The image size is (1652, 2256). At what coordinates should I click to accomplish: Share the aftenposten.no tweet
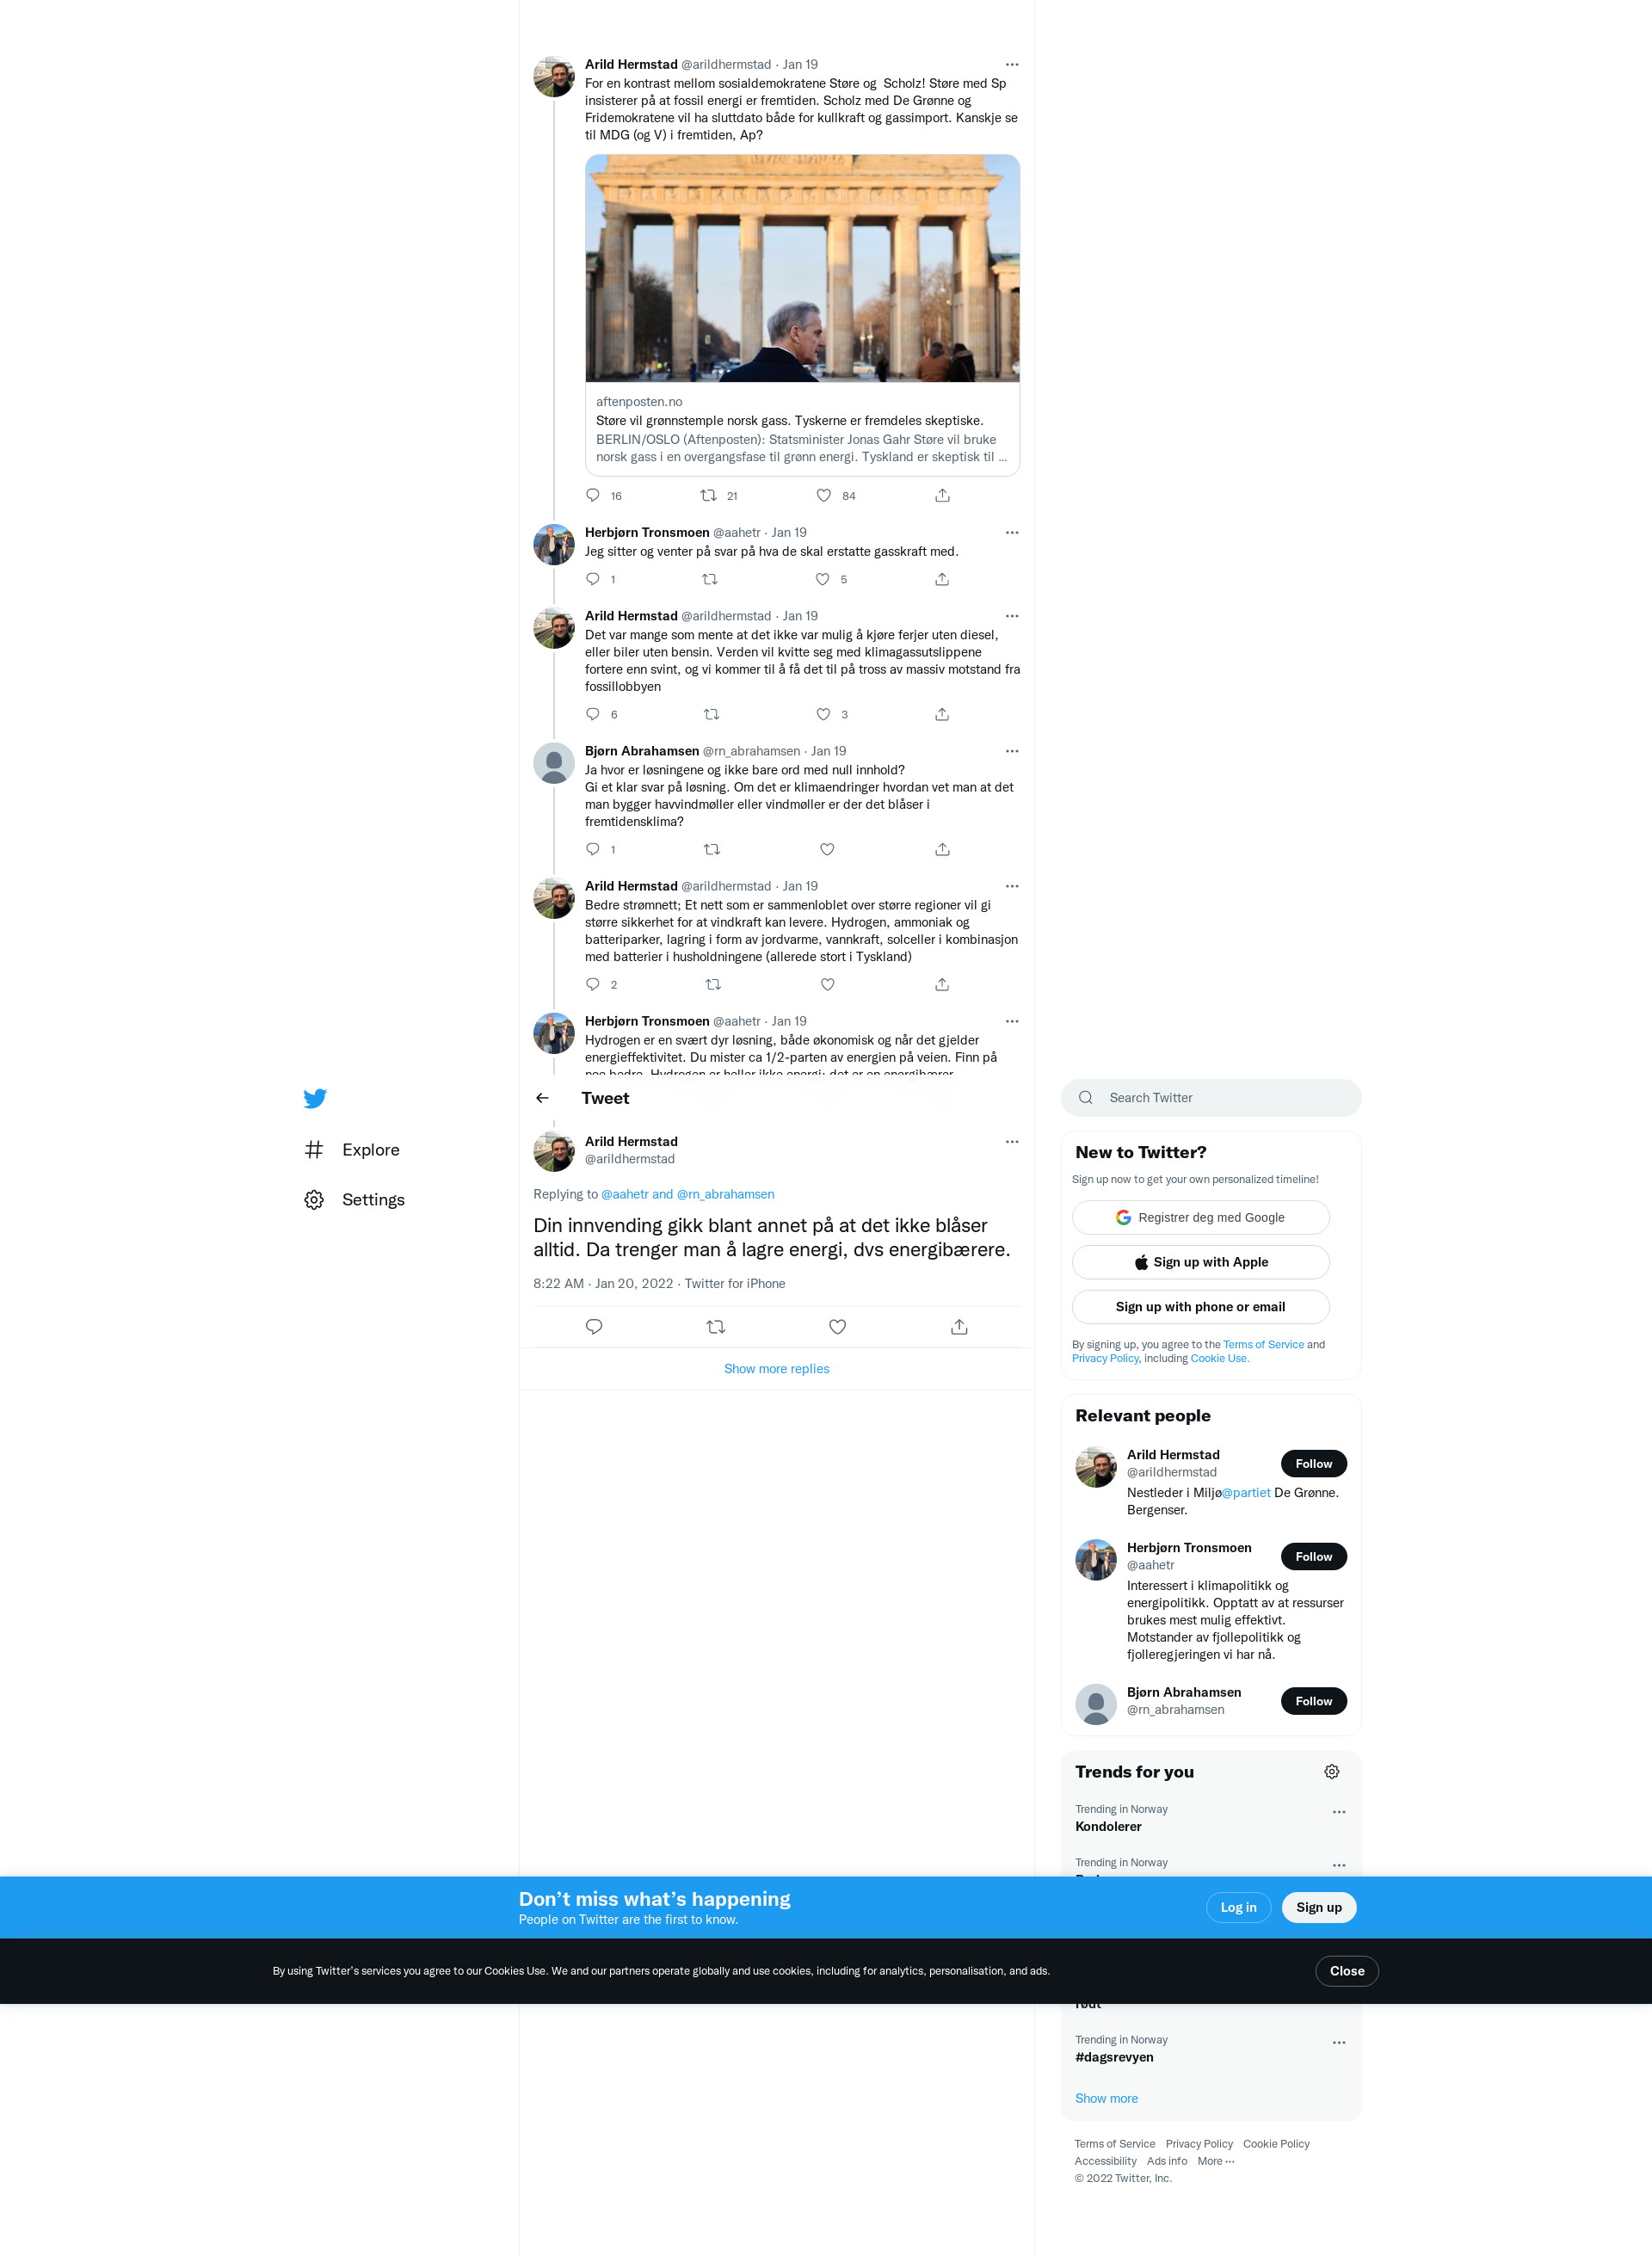click(x=942, y=495)
